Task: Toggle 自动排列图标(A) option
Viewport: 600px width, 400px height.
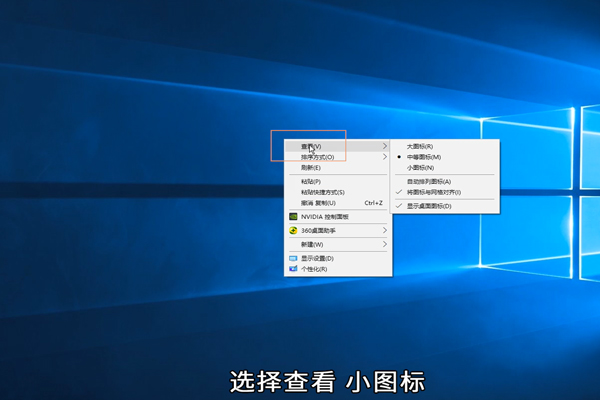Action: pos(445,181)
